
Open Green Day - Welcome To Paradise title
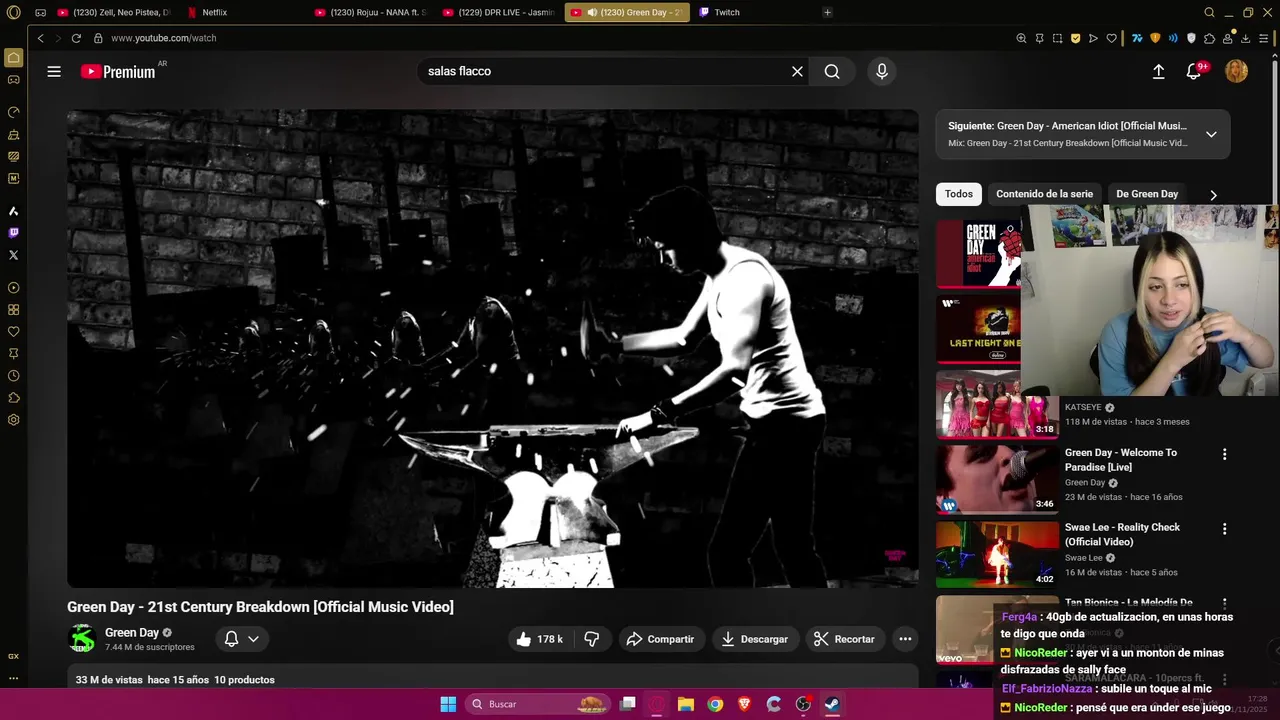pyautogui.click(x=1121, y=460)
